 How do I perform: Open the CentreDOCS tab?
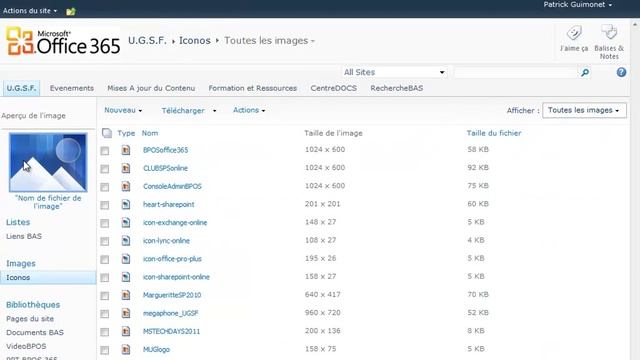(x=333, y=88)
